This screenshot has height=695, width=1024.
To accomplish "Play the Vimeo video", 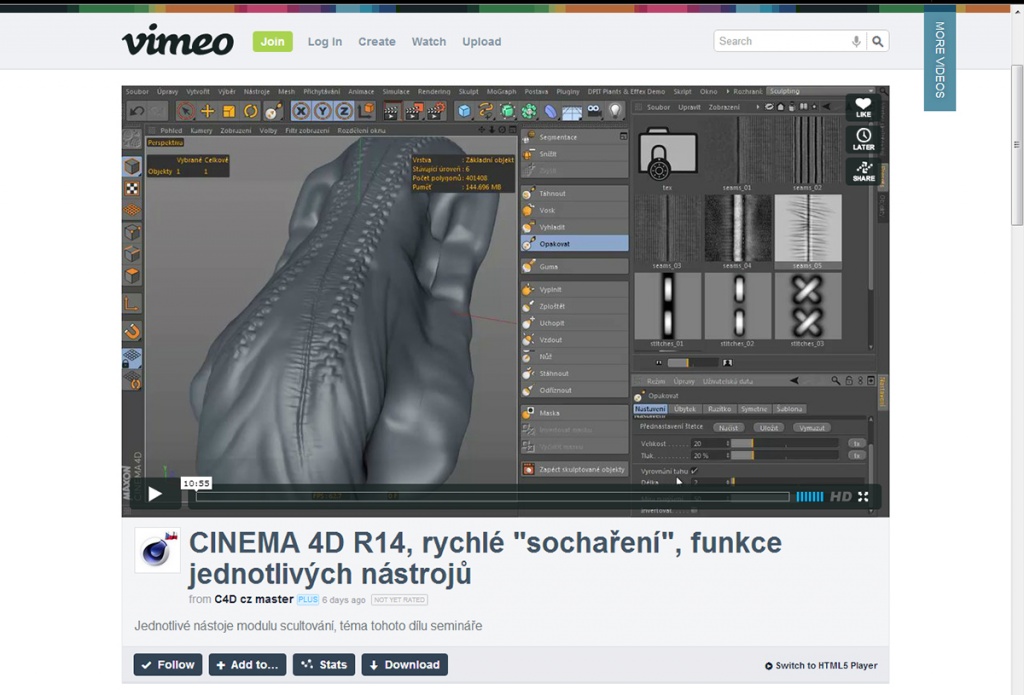I will point(155,494).
